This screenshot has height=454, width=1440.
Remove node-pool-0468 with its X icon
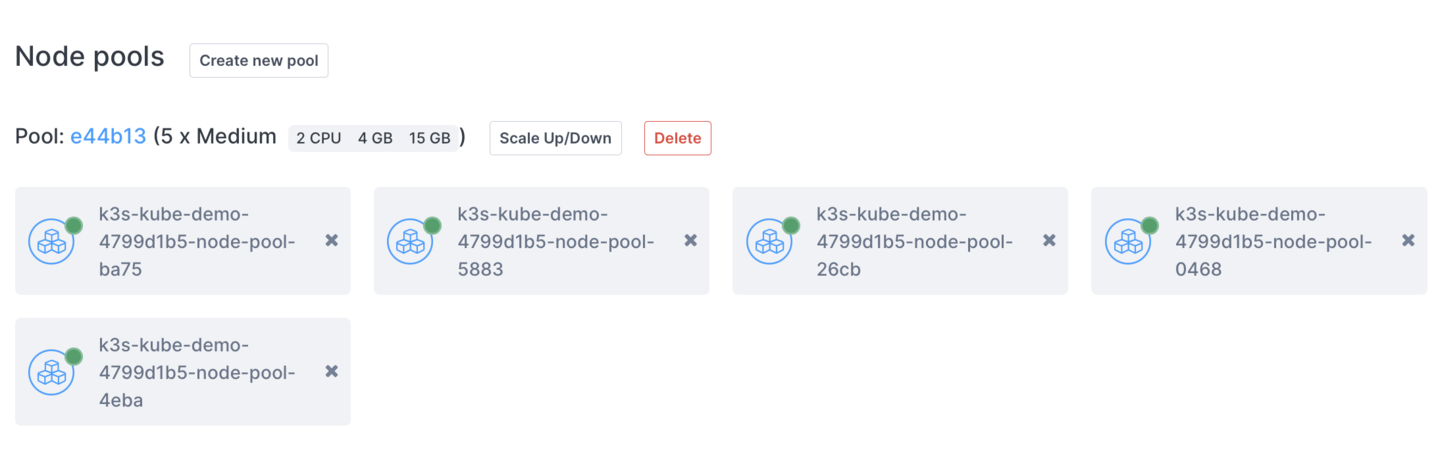click(x=1408, y=240)
